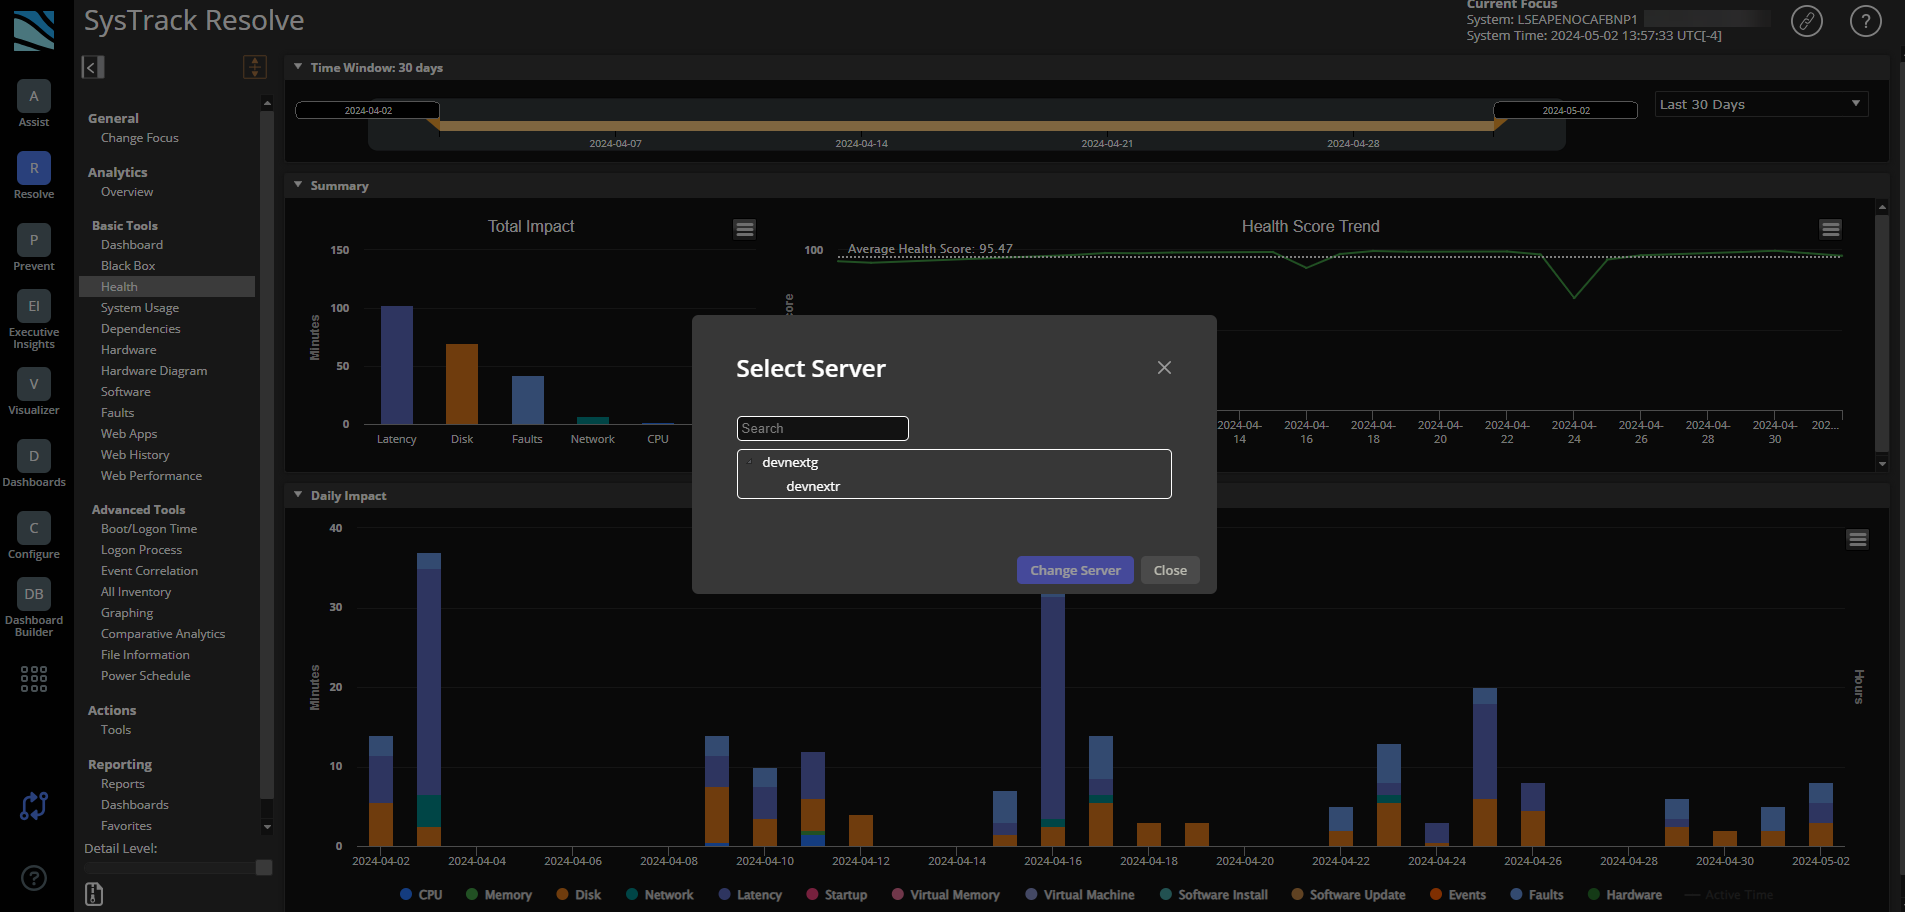Viewport: 1905px width, 912px height.
Task: Expand the devnextg tree node
Action: coord(750,462)
